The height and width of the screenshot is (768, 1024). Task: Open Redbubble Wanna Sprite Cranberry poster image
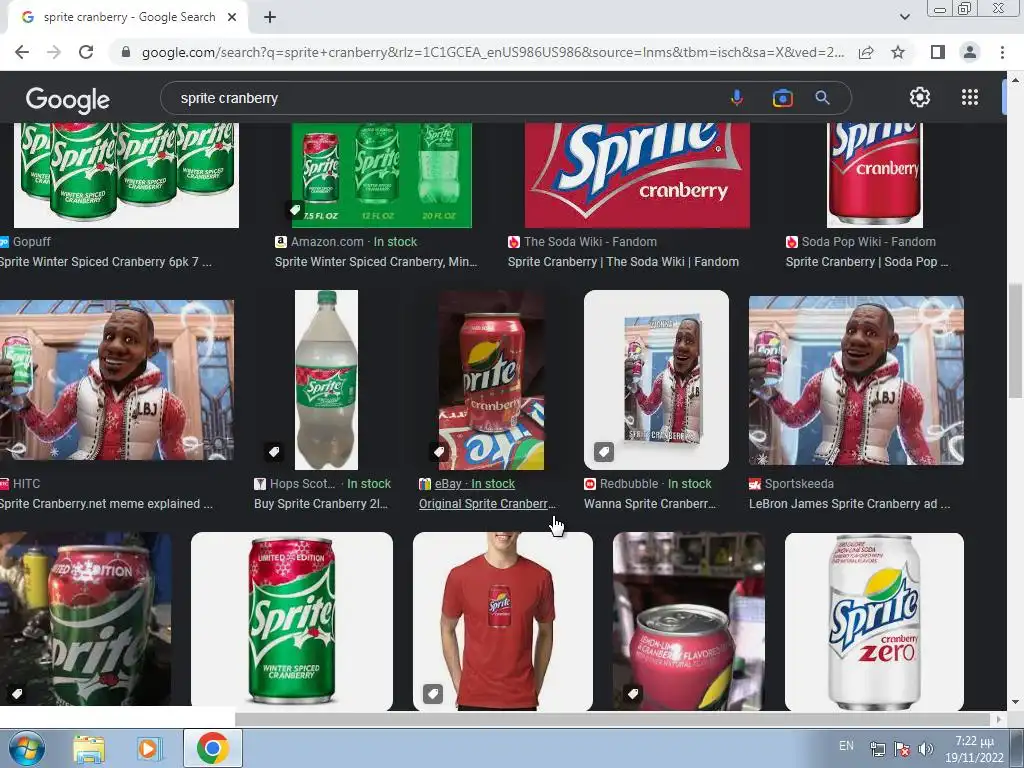pos(656,380)
